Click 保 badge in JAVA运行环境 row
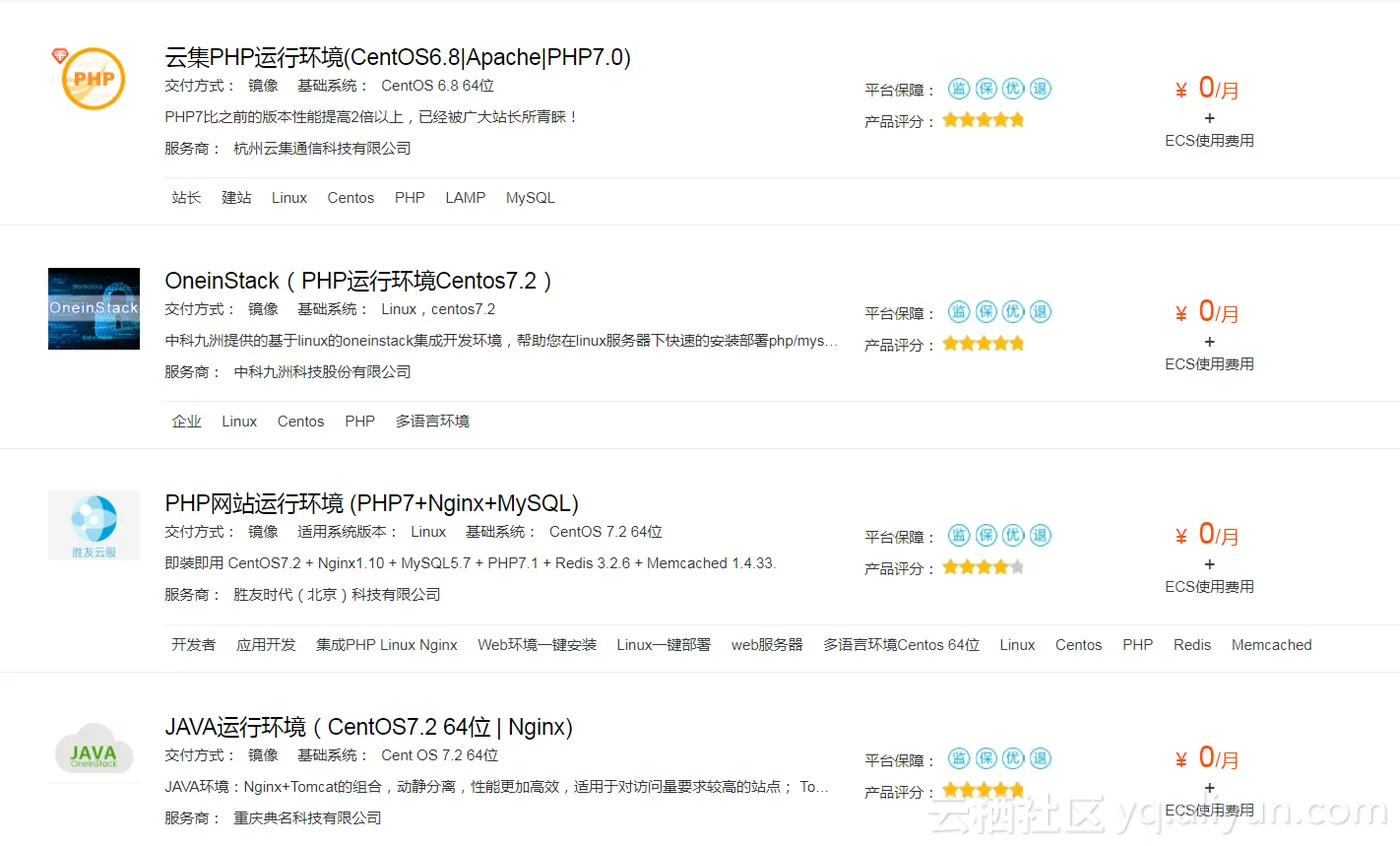This screenshot has height=846, width=1400. point(987,759)
